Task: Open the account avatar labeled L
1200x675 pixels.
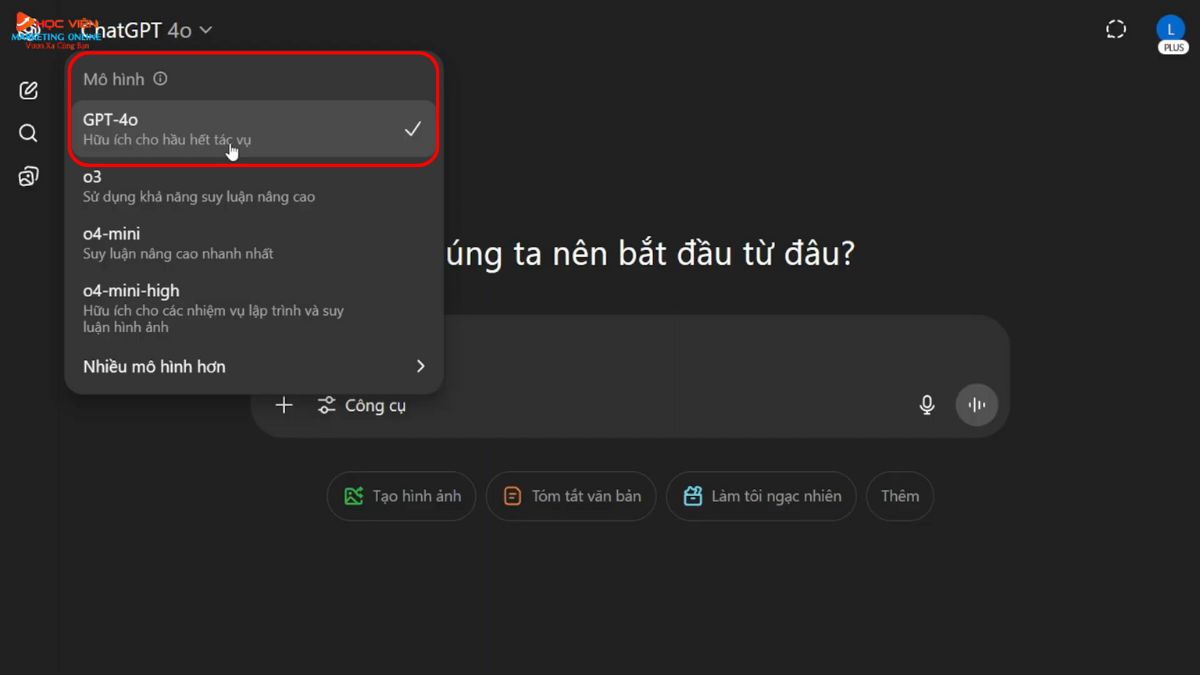Action: tap(1171, 29)
